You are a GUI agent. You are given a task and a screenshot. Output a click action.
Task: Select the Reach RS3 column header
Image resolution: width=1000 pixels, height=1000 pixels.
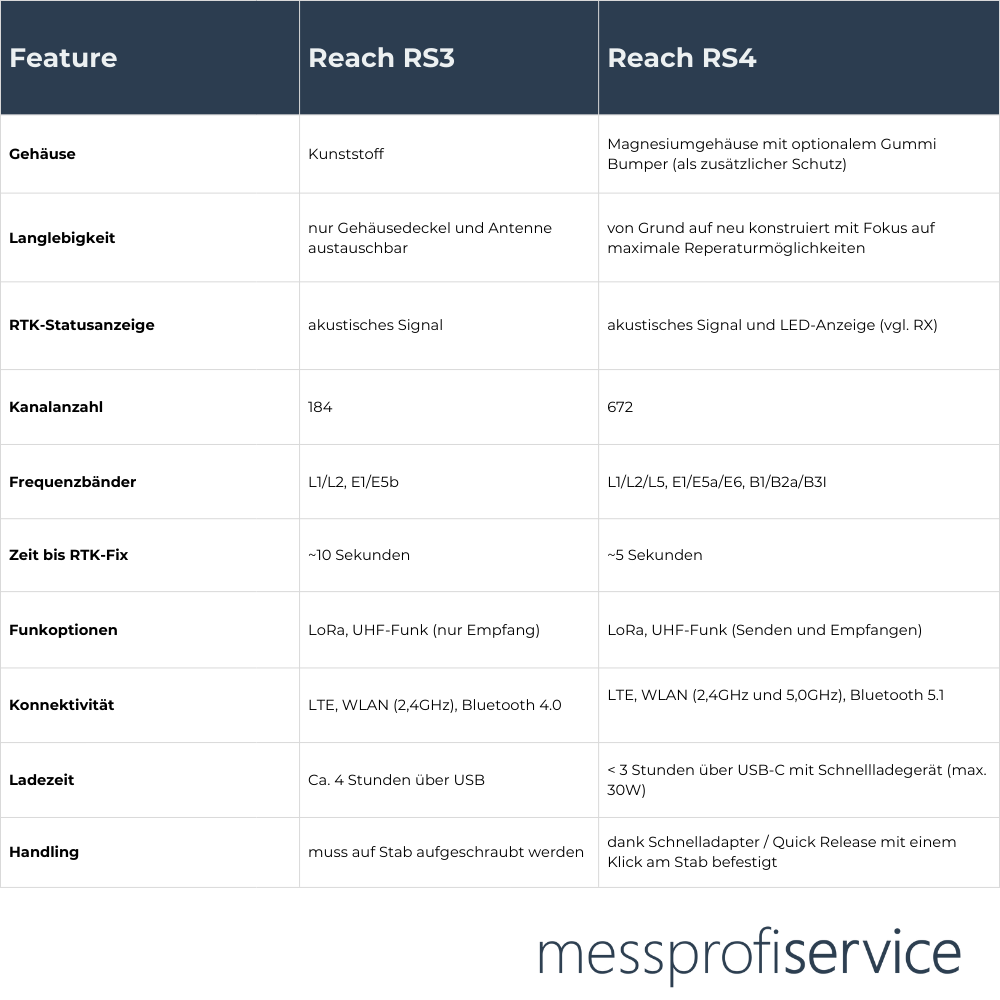(381, 58)
